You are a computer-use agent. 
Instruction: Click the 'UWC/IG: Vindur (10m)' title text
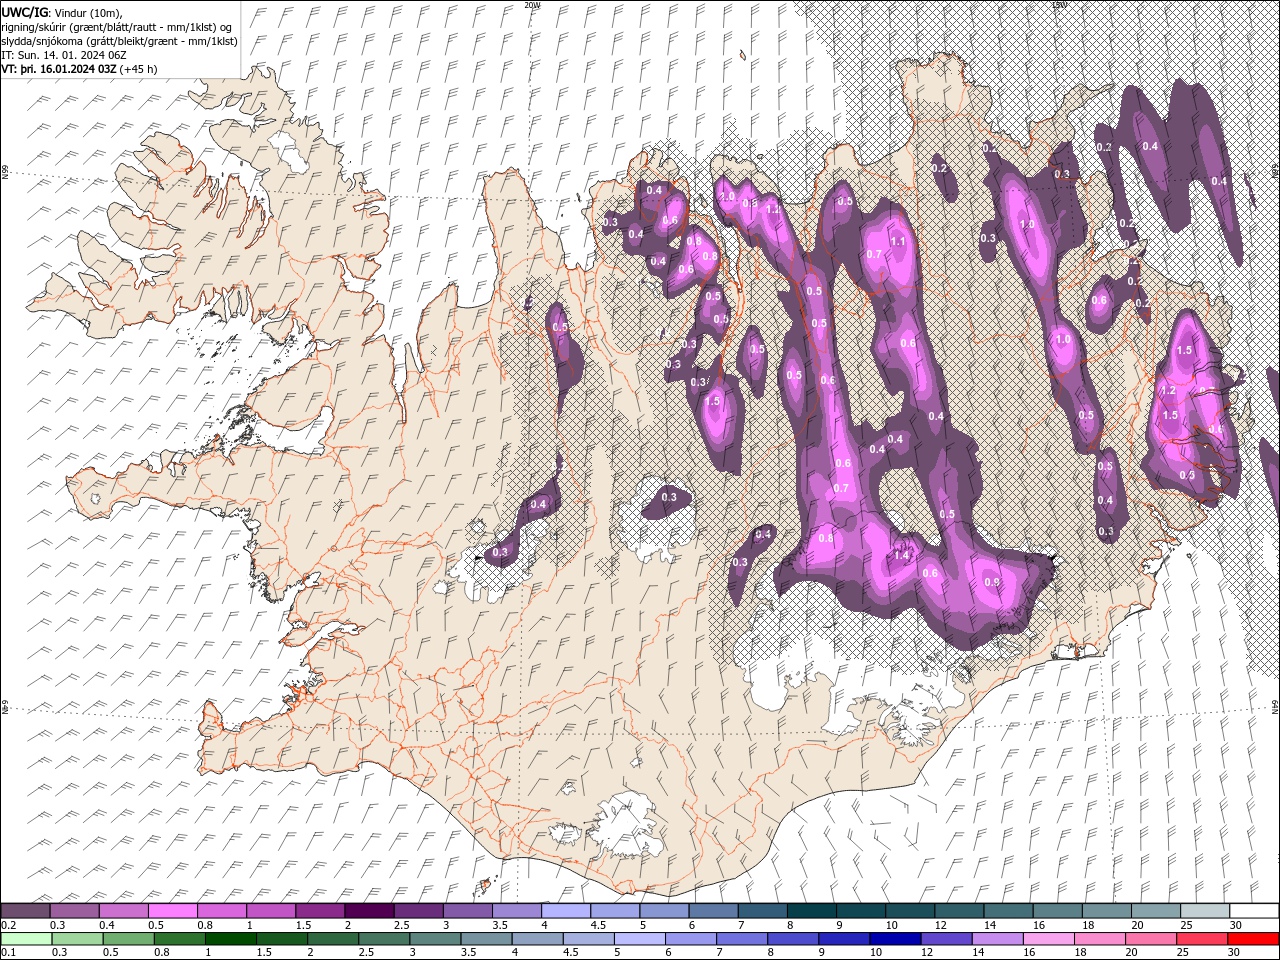click(x=62, y=12)
